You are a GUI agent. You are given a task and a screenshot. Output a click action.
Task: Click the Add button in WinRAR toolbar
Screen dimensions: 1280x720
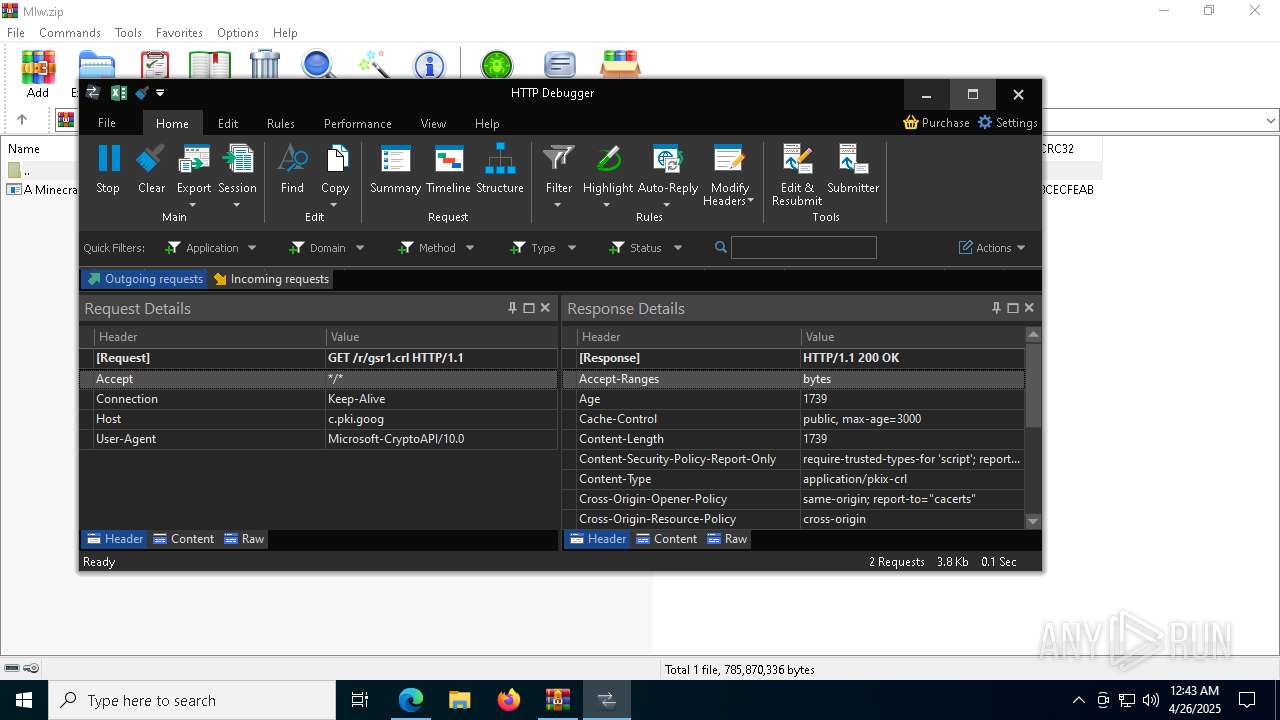click(x=38, y=75)
